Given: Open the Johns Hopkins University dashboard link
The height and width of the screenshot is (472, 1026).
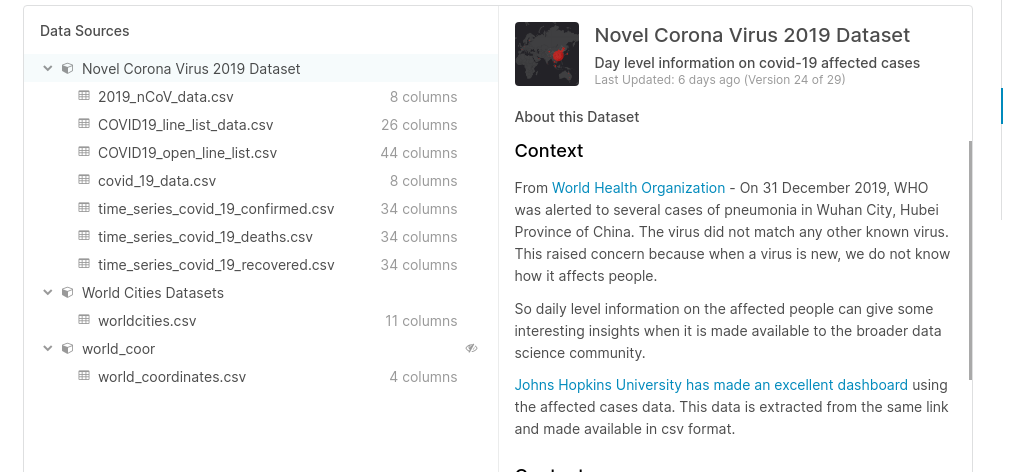Looking at the screenshot, I should [711, 385].
